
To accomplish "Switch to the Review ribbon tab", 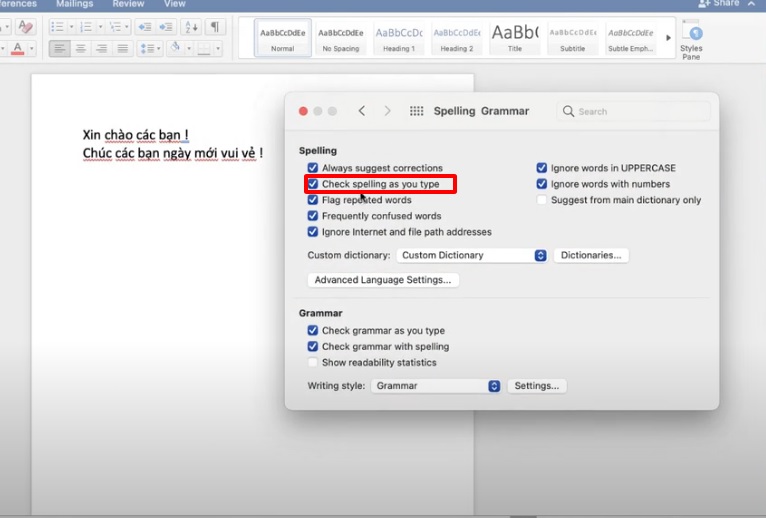I will pos(128,4).
